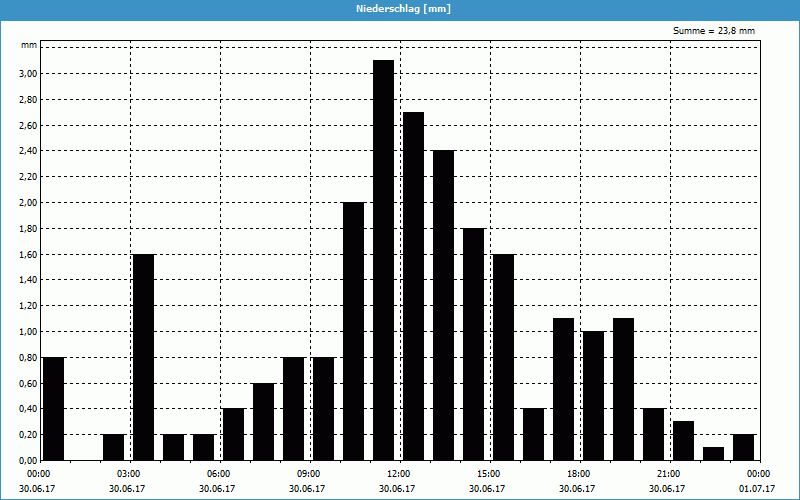Click the 18:00 label on the time axis

point(578,474)
